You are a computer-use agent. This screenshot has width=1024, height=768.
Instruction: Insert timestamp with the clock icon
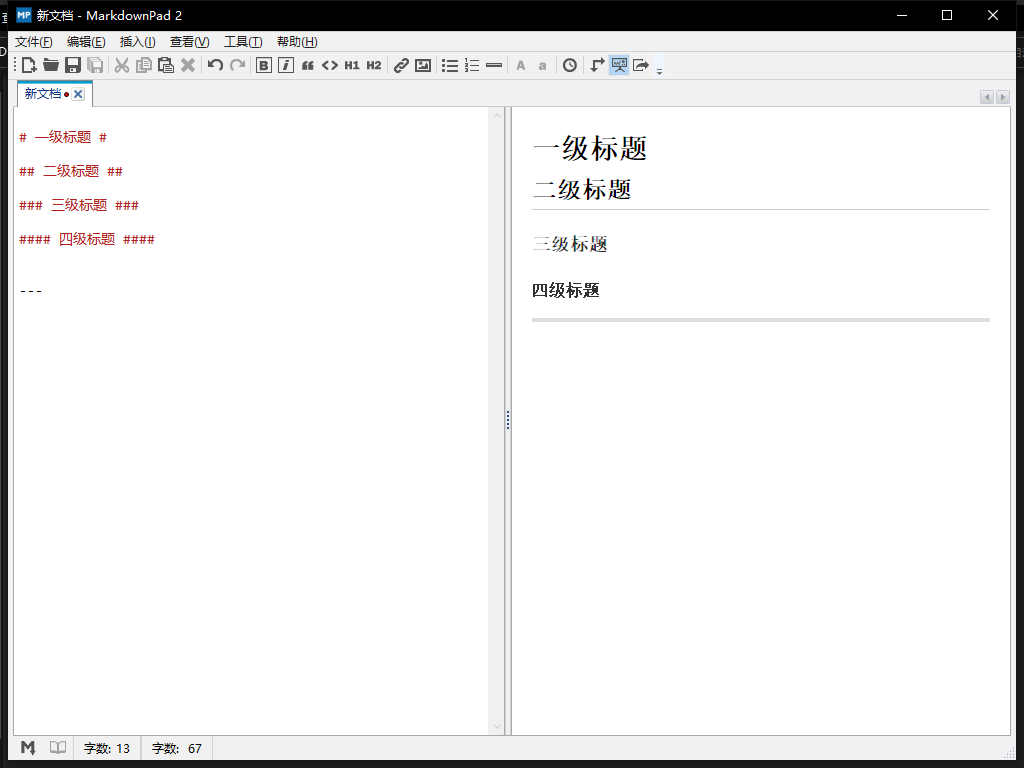pyautogui.click(x=570, y=66)
